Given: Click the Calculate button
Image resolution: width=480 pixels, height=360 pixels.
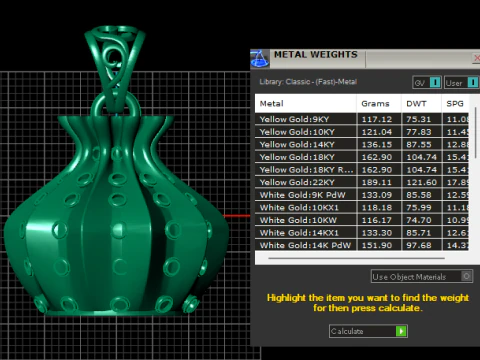Looking at the screenshot, I should (368, 331).
